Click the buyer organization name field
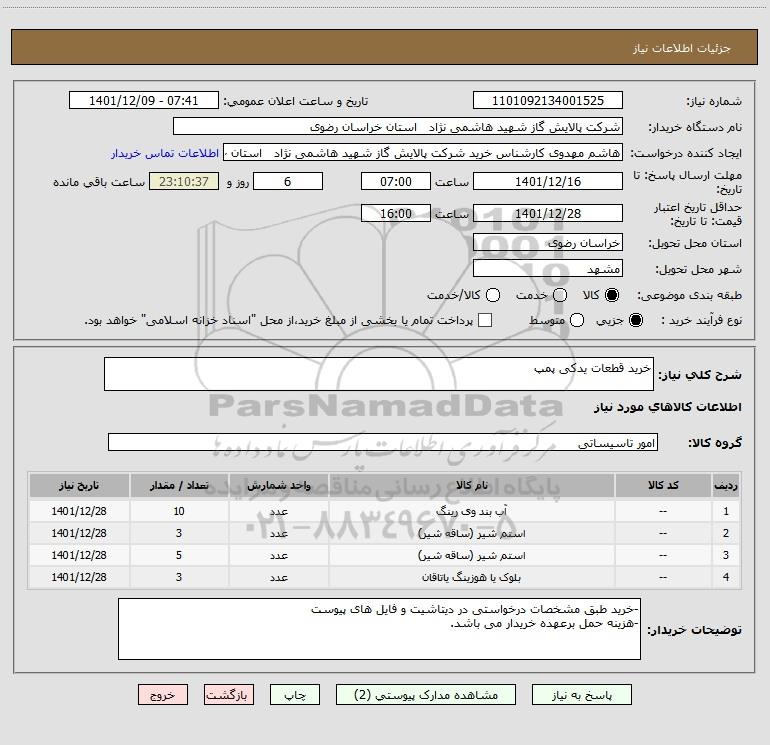The width and height of the screenshot is (770, 745). [x=398, y=127]
